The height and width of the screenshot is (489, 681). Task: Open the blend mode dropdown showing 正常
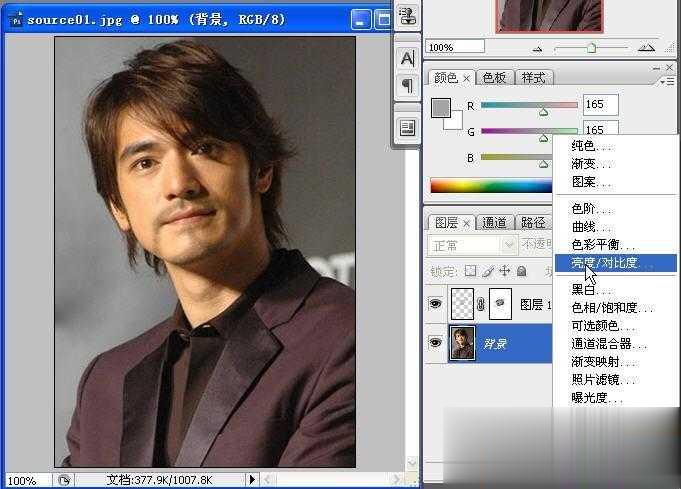tap(473, 245)
